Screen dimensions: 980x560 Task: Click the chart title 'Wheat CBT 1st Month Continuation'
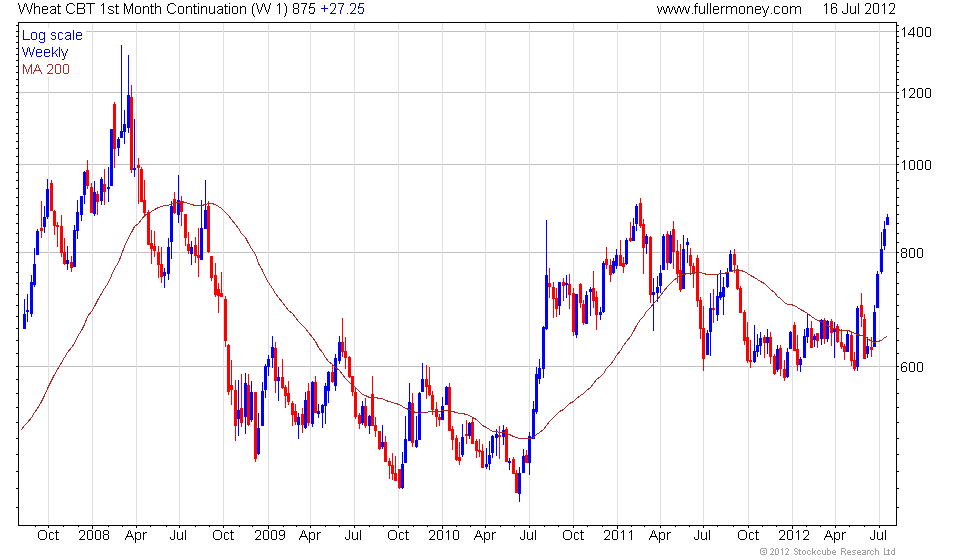[132, 9]
